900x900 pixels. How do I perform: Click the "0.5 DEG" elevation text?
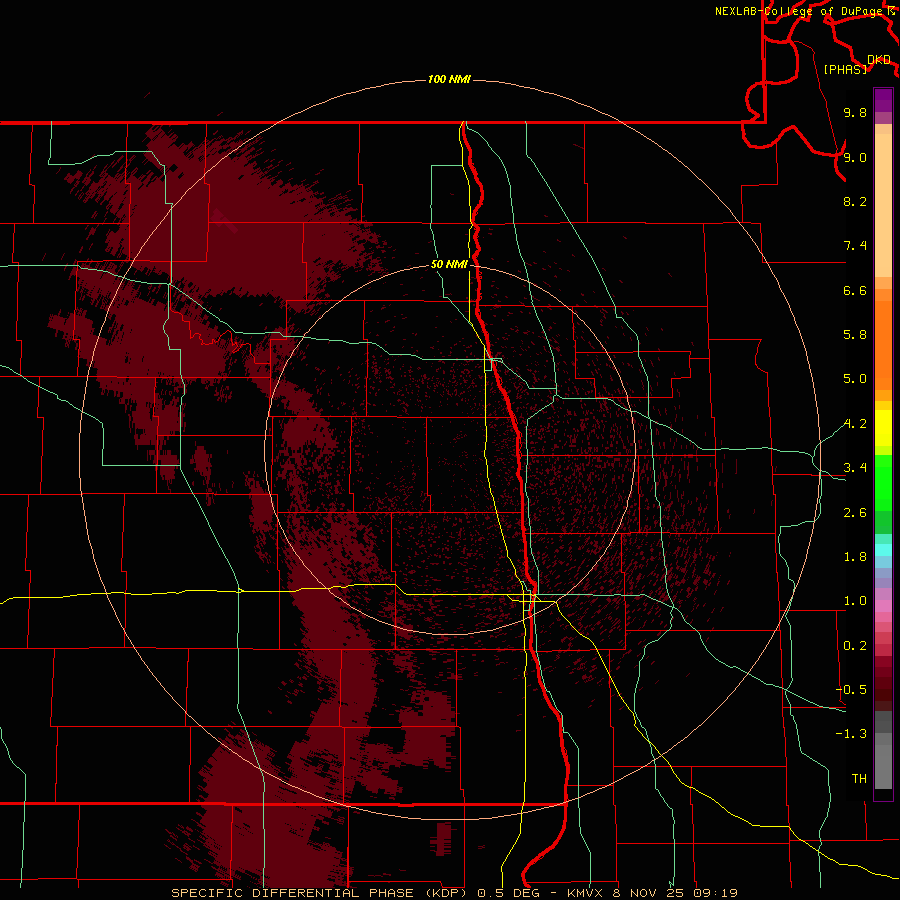pyautogui.click(x=511, y=893)
